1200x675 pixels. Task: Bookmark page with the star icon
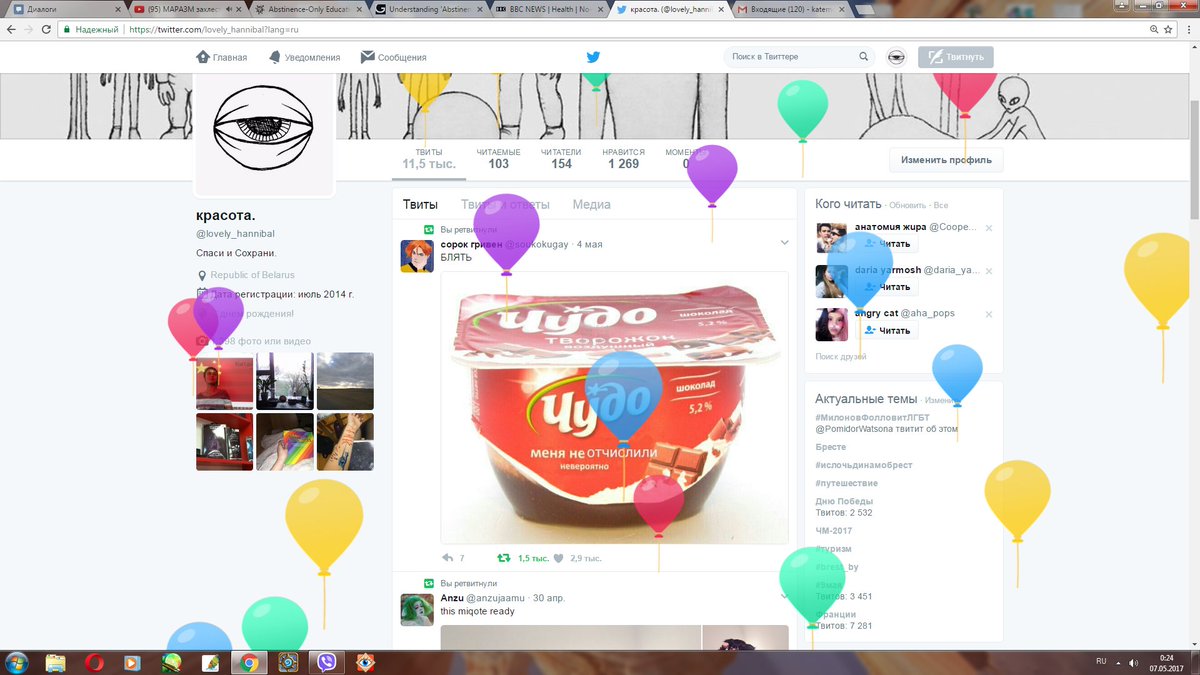click(x=1167, y=30)
